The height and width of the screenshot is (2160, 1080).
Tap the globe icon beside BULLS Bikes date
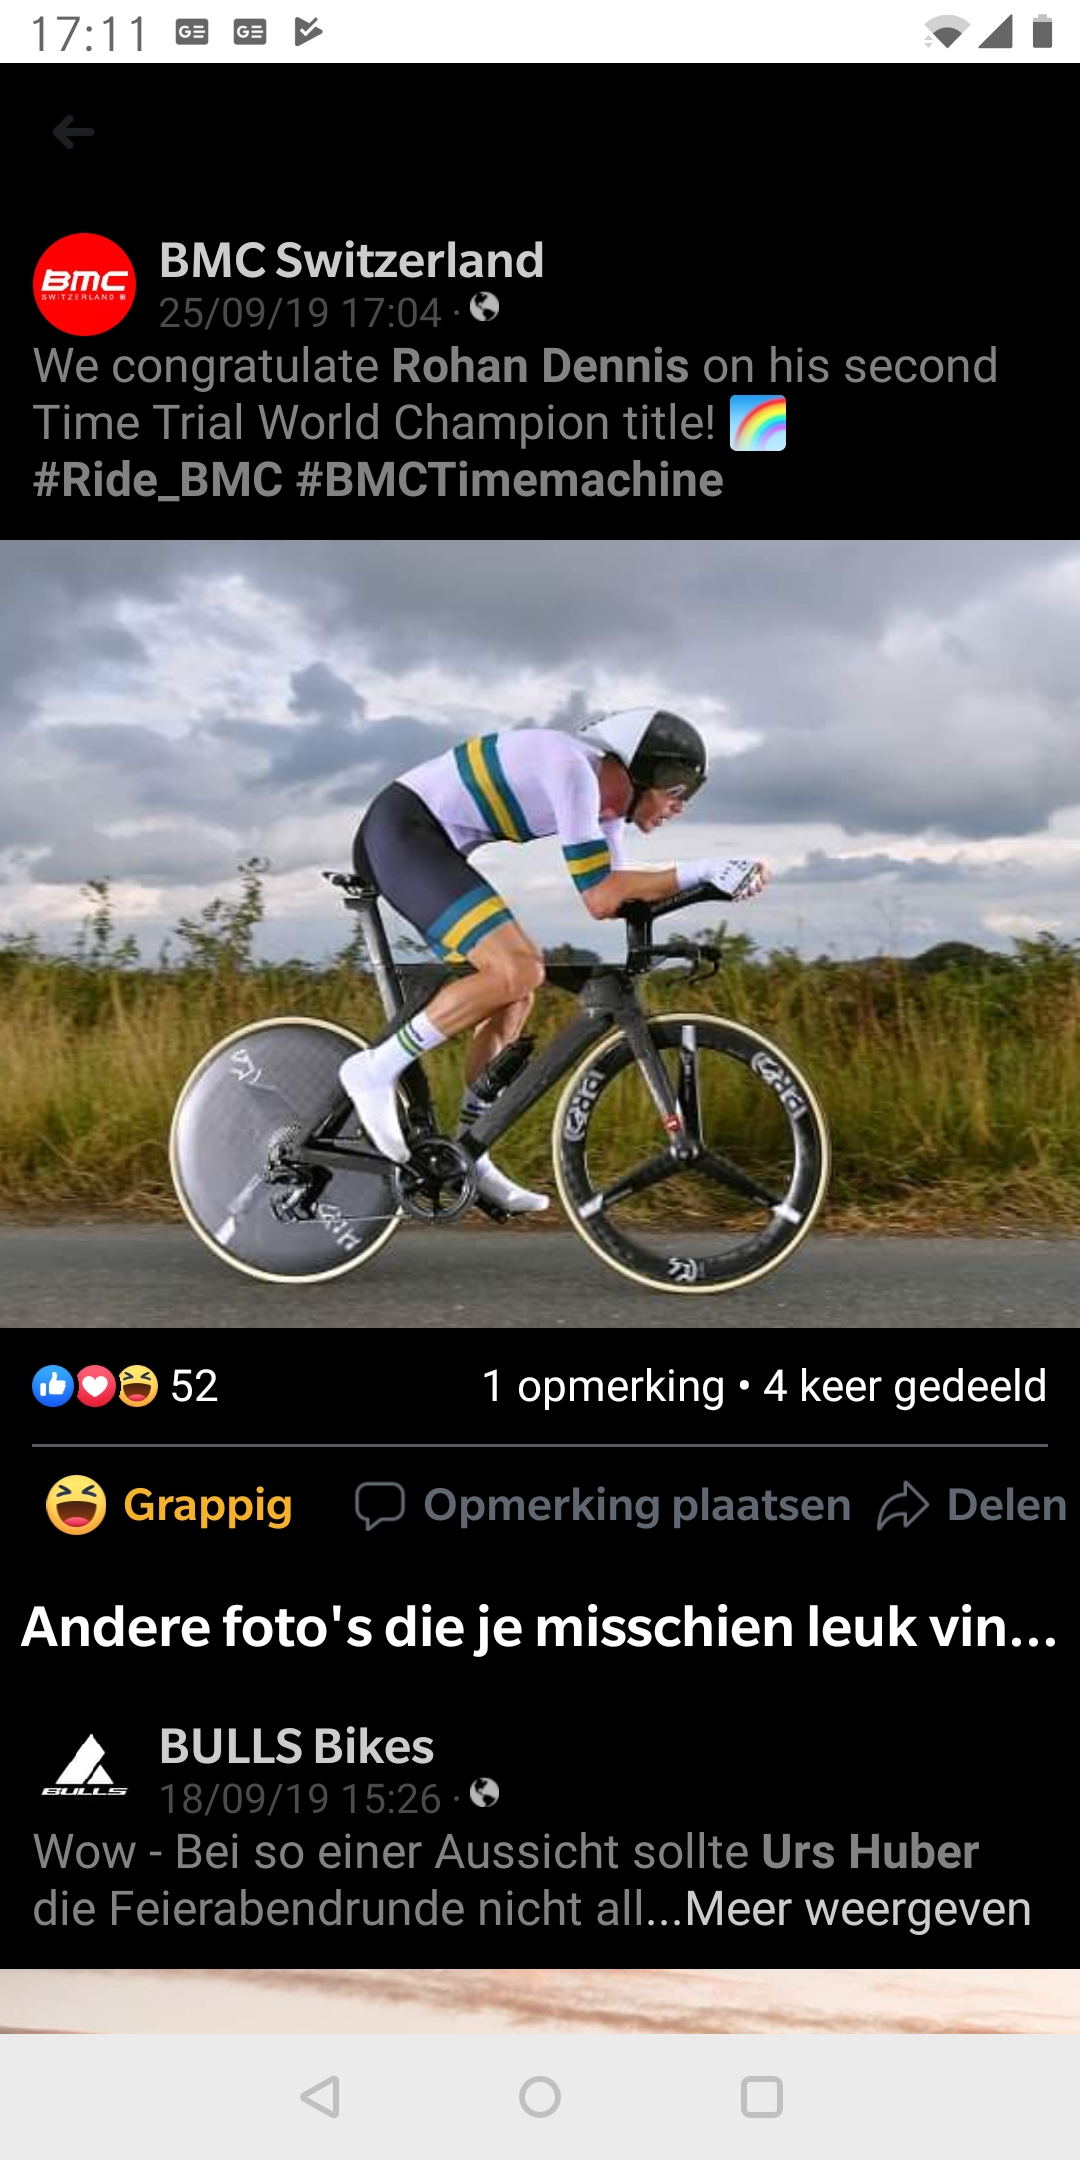point(485,1792)
